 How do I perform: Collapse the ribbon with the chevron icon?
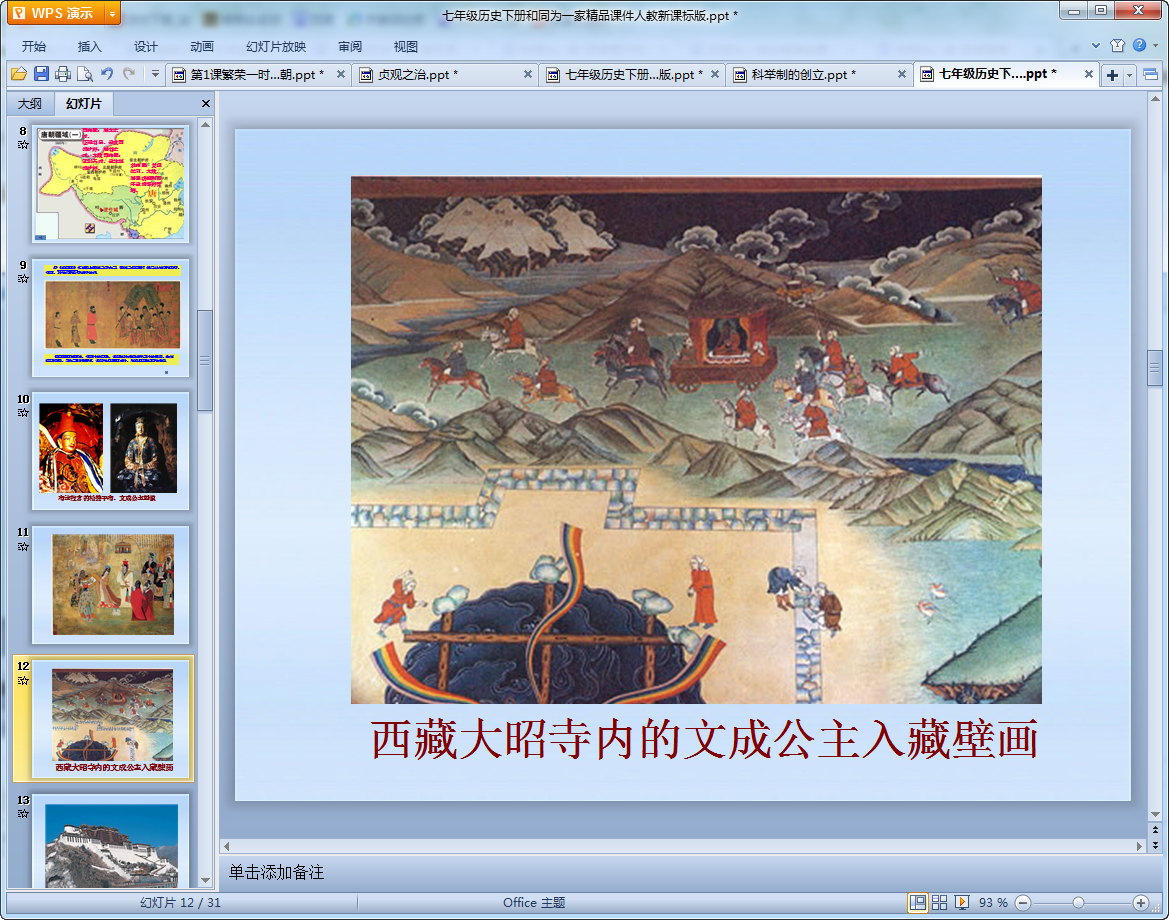click(1095, 45)
